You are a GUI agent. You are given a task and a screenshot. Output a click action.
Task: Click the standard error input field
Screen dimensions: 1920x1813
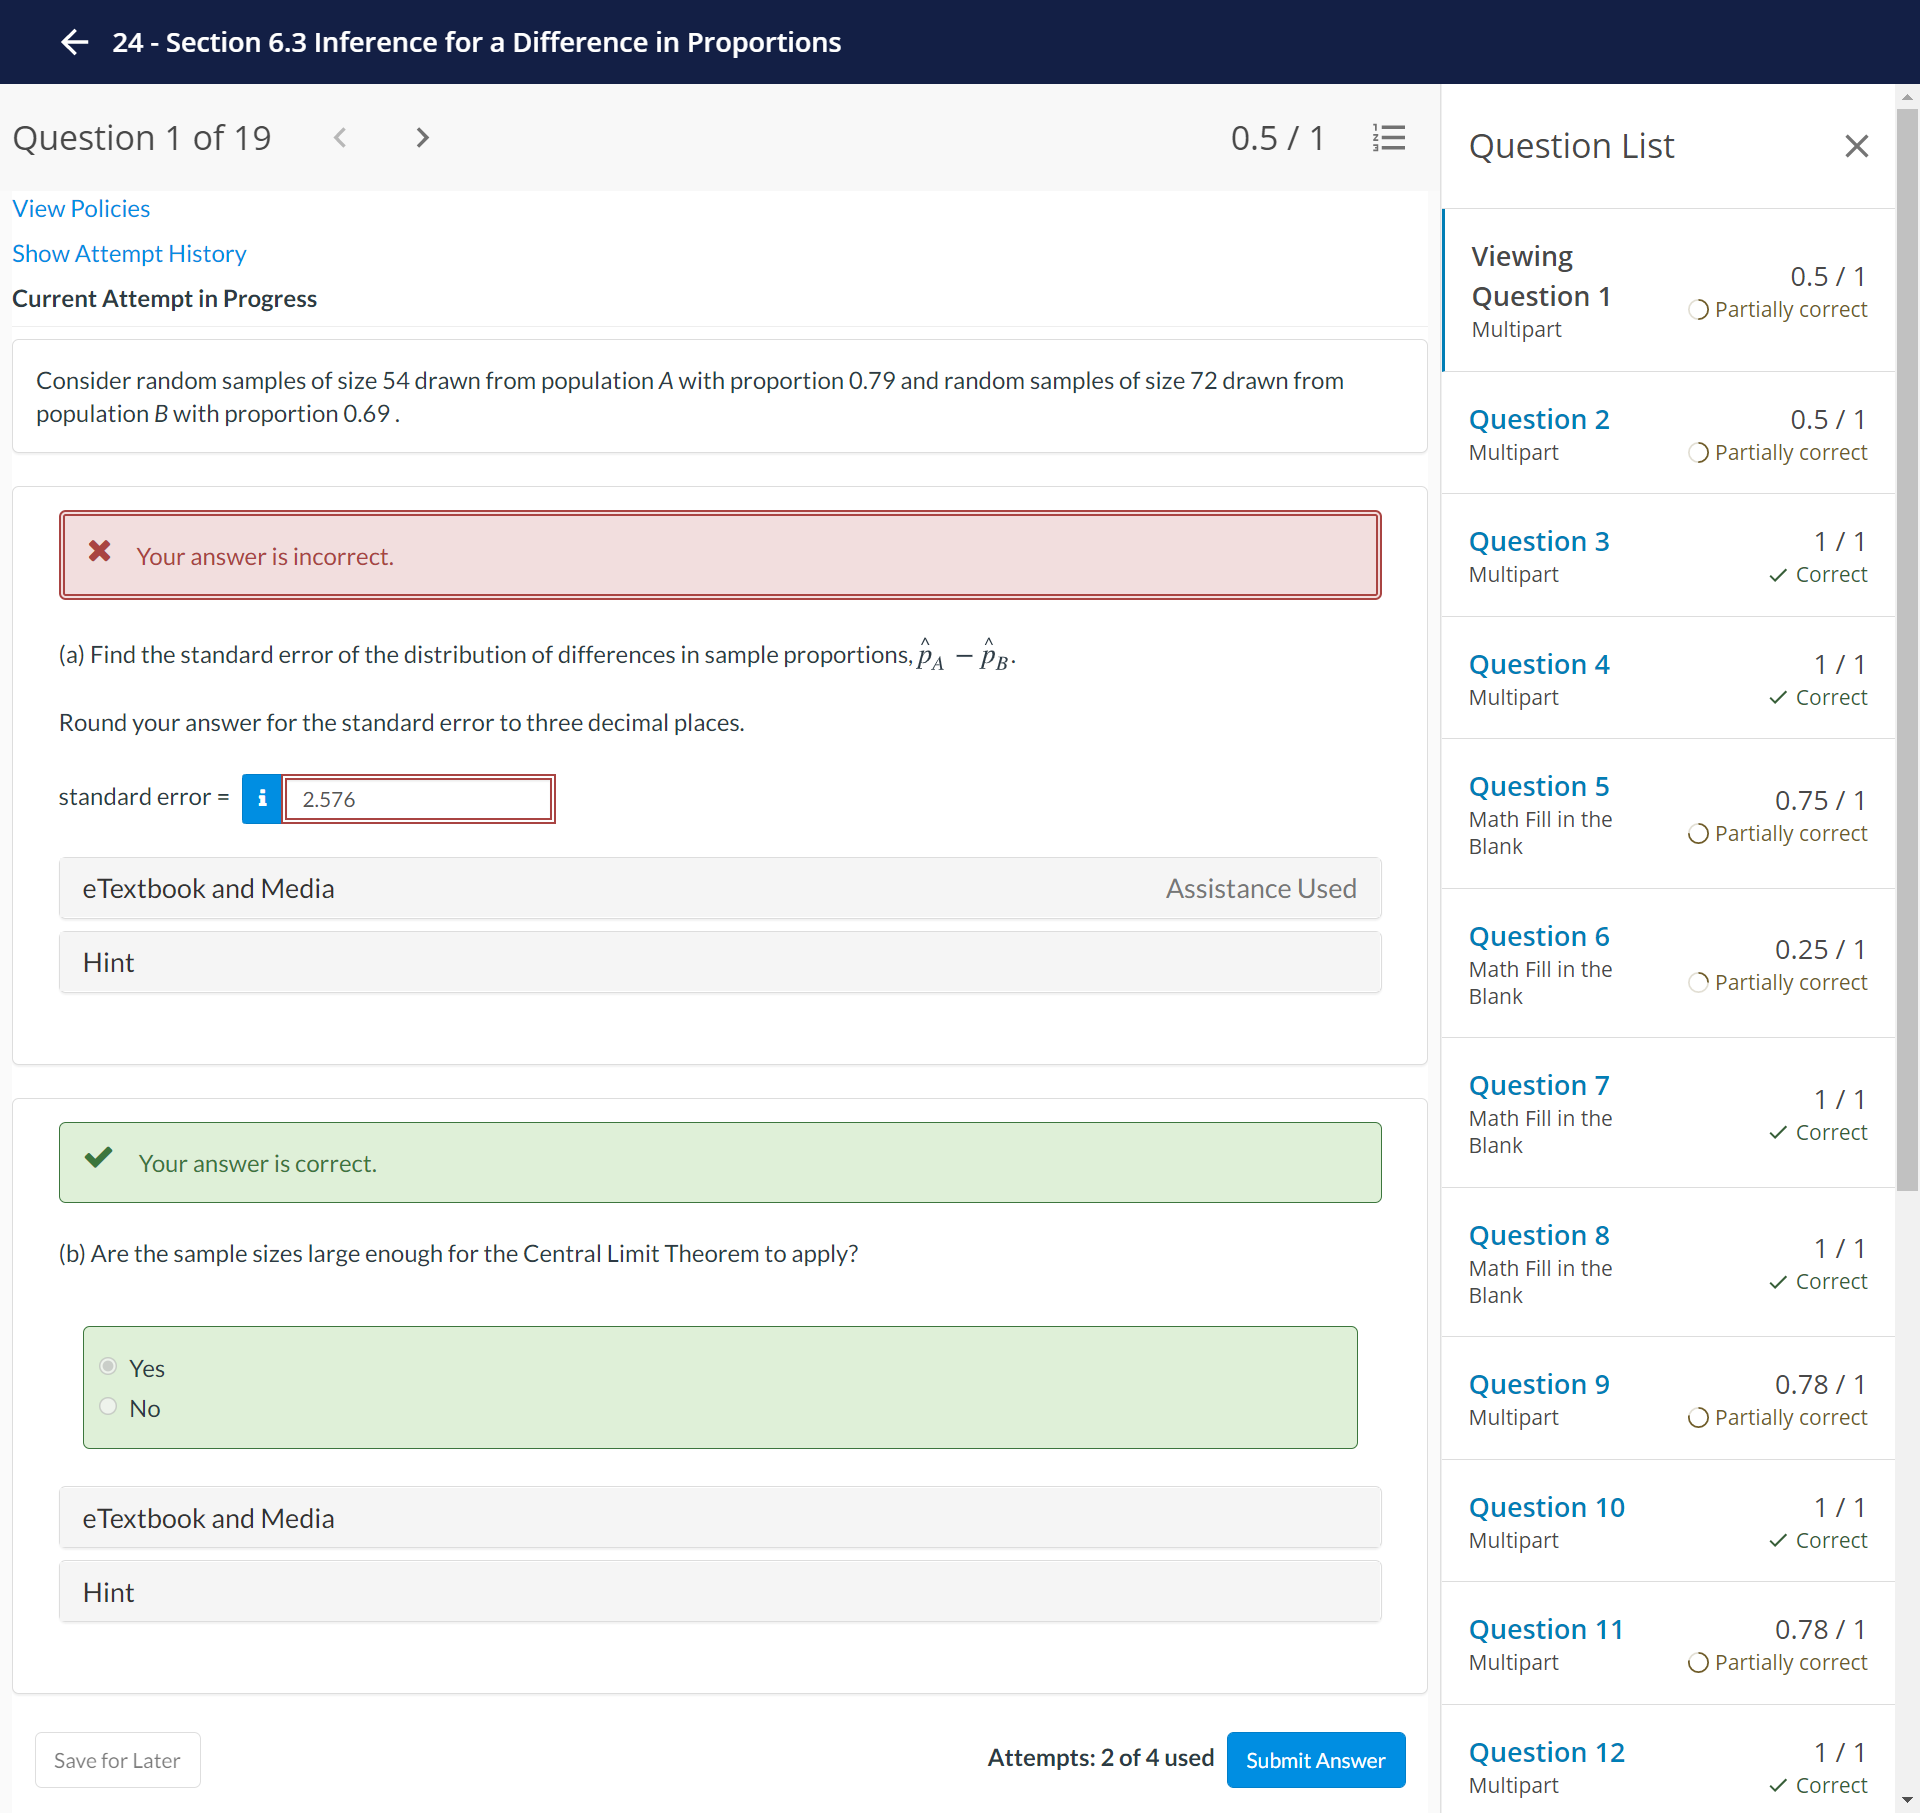(418, 799)
